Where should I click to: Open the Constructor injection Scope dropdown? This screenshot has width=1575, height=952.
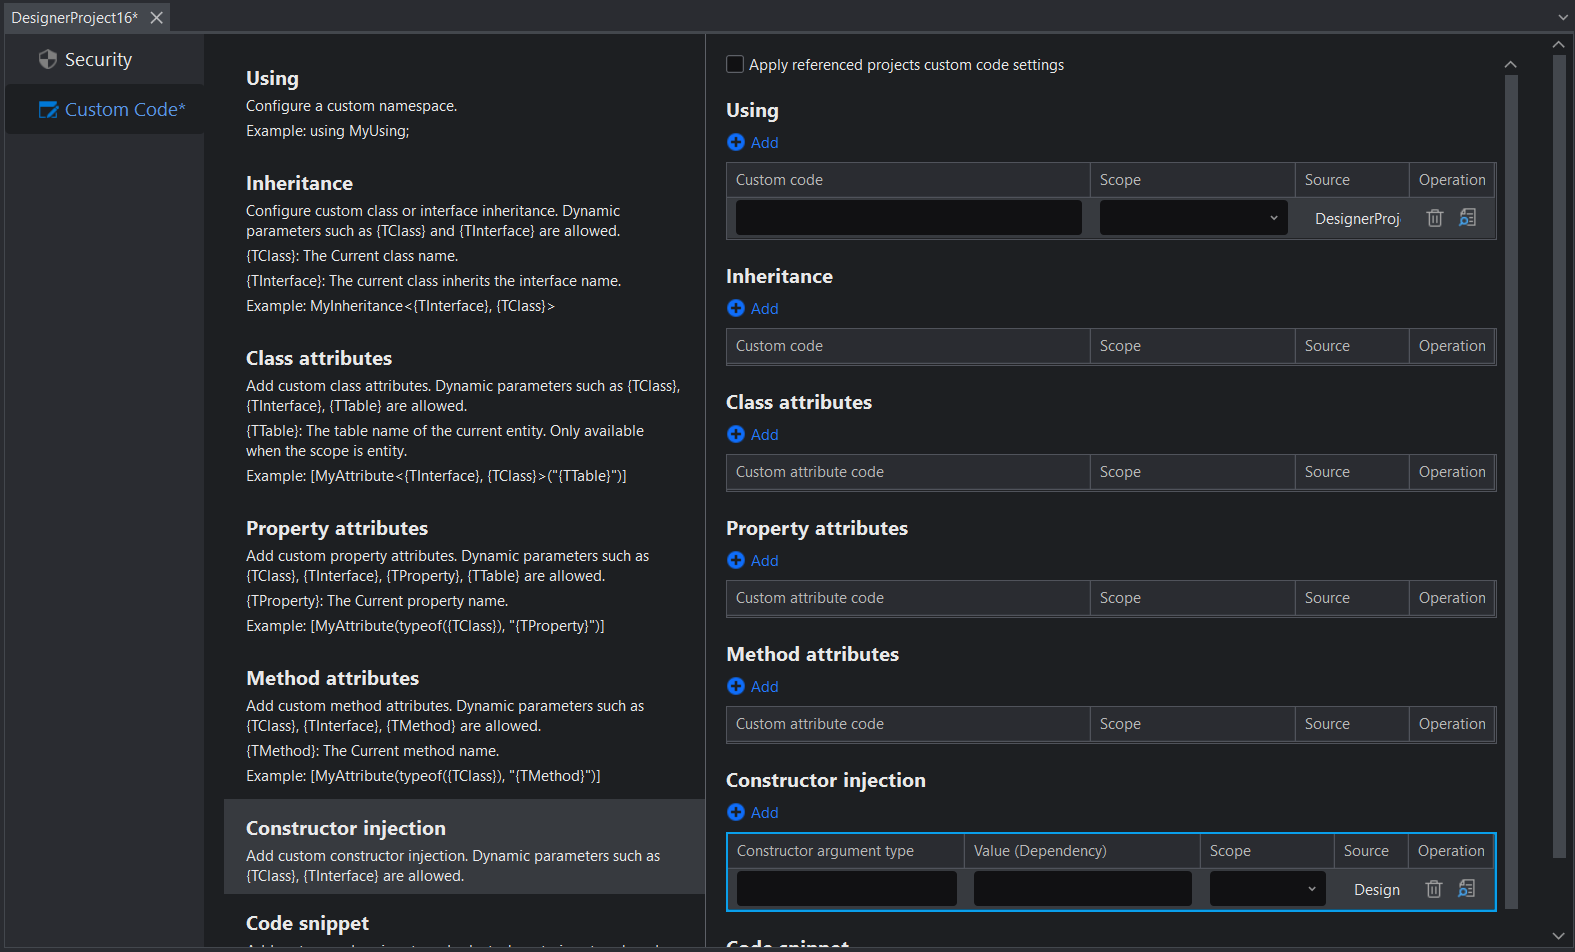tap(1267, 888)
